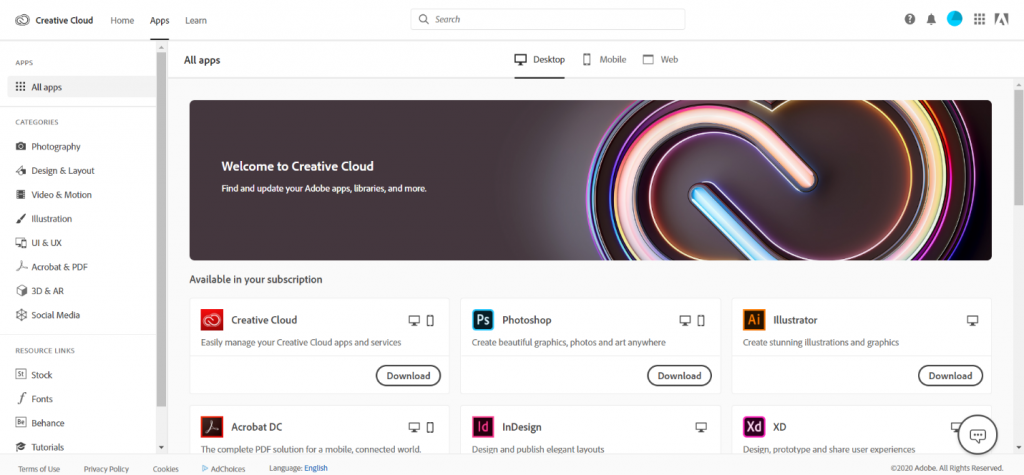Open the Apps tab in header
This screenshot has width=1024, height=475.
coord(159,20)
